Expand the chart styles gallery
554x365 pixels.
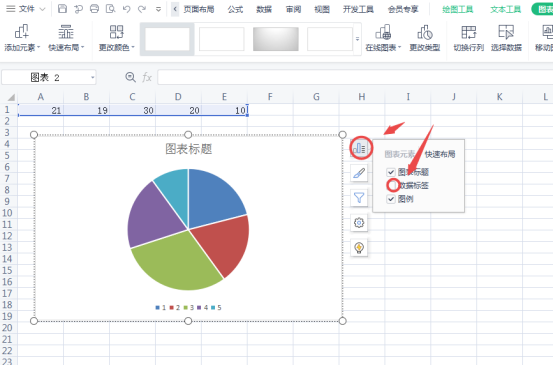(x=357, y=39)
